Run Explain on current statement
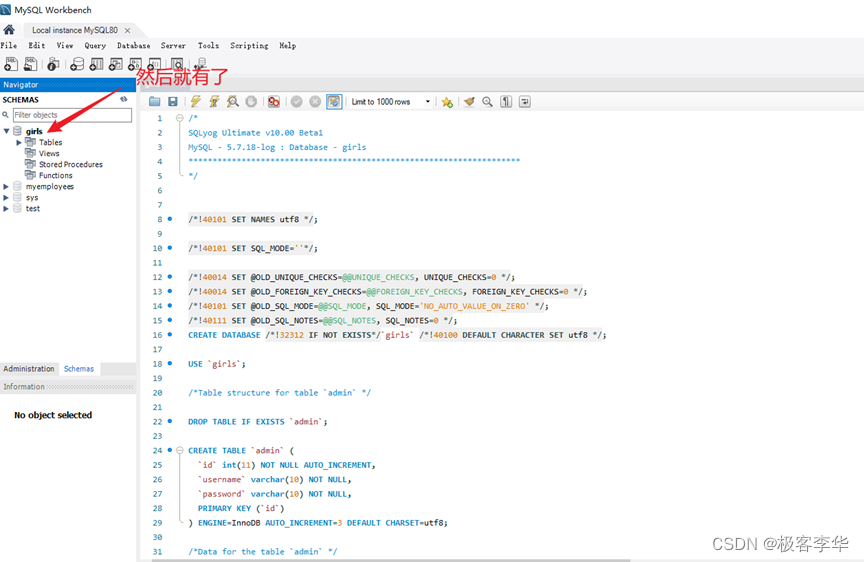 click(x=233, y=102)
